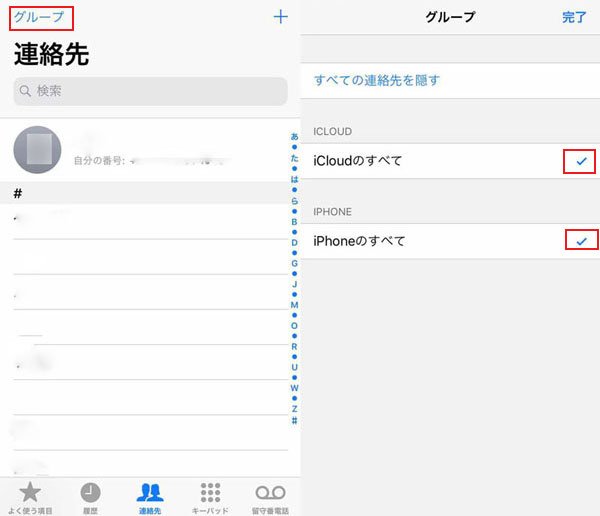Uncheck the iPhoneのすべて checkmark

point(581,241)
